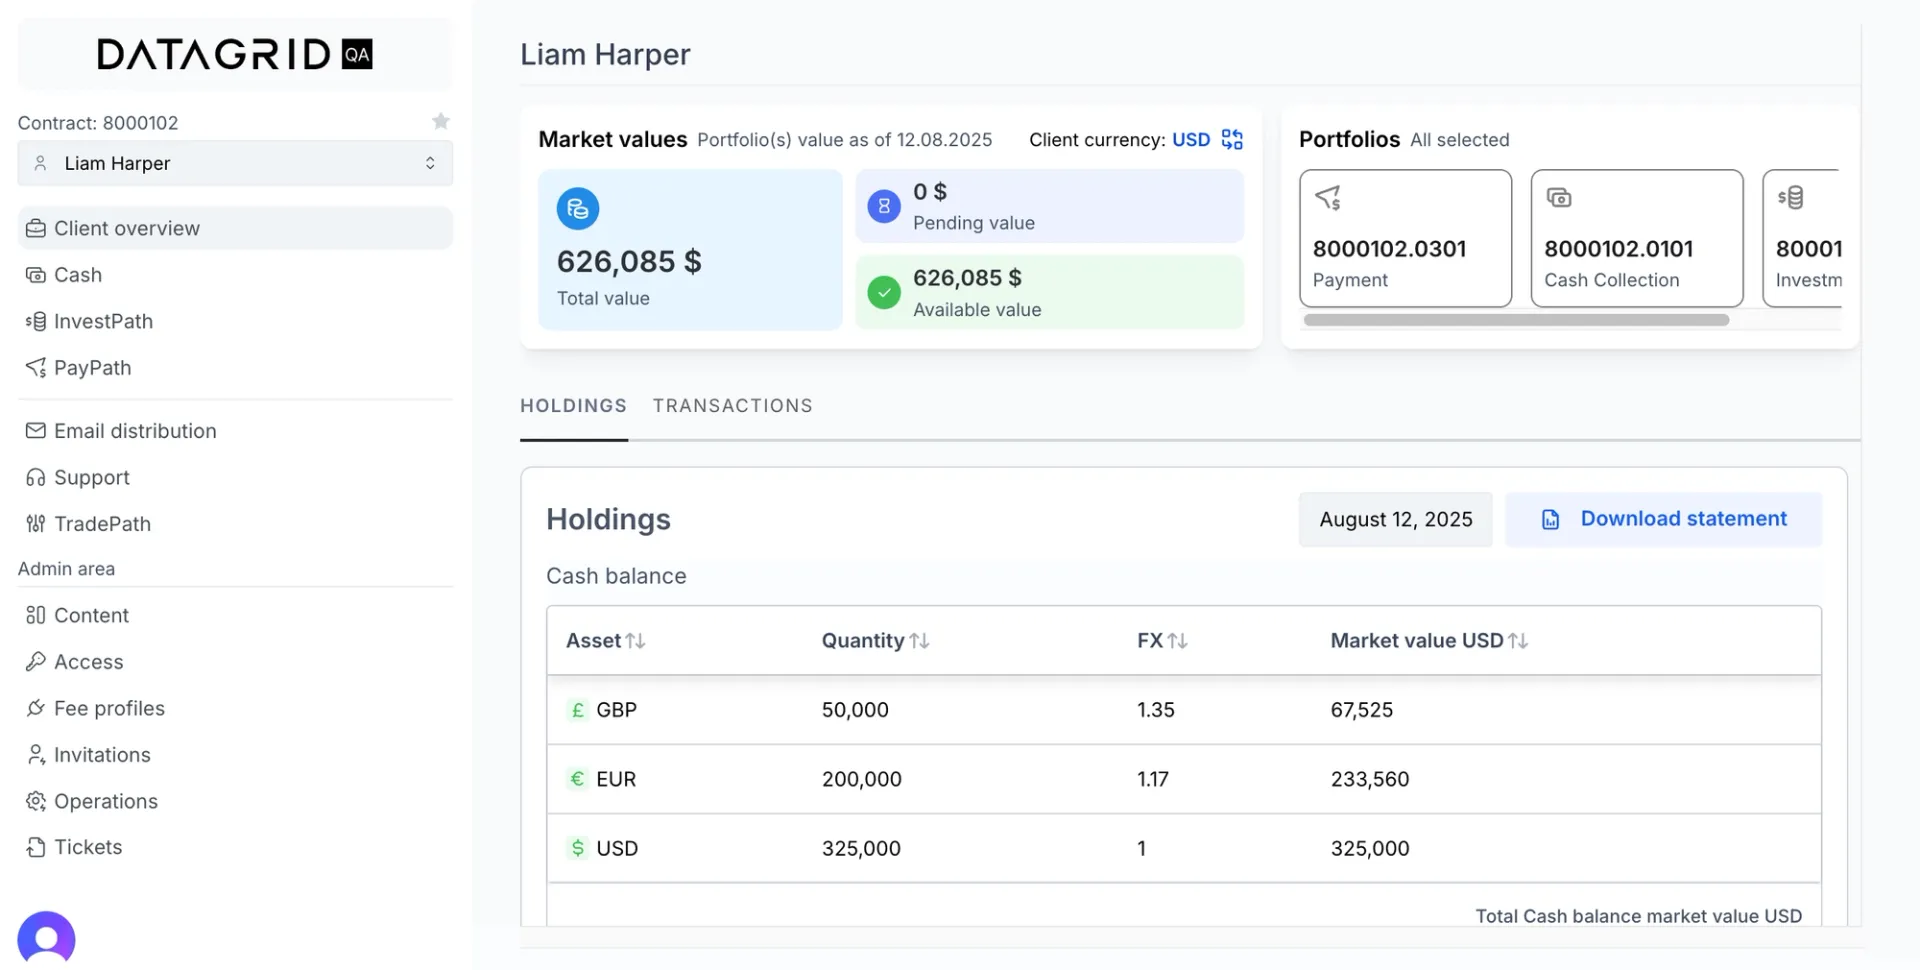Open Invitations page
Image resolution: width=1920 pixels, height=970 pixels.
point(102,755)
